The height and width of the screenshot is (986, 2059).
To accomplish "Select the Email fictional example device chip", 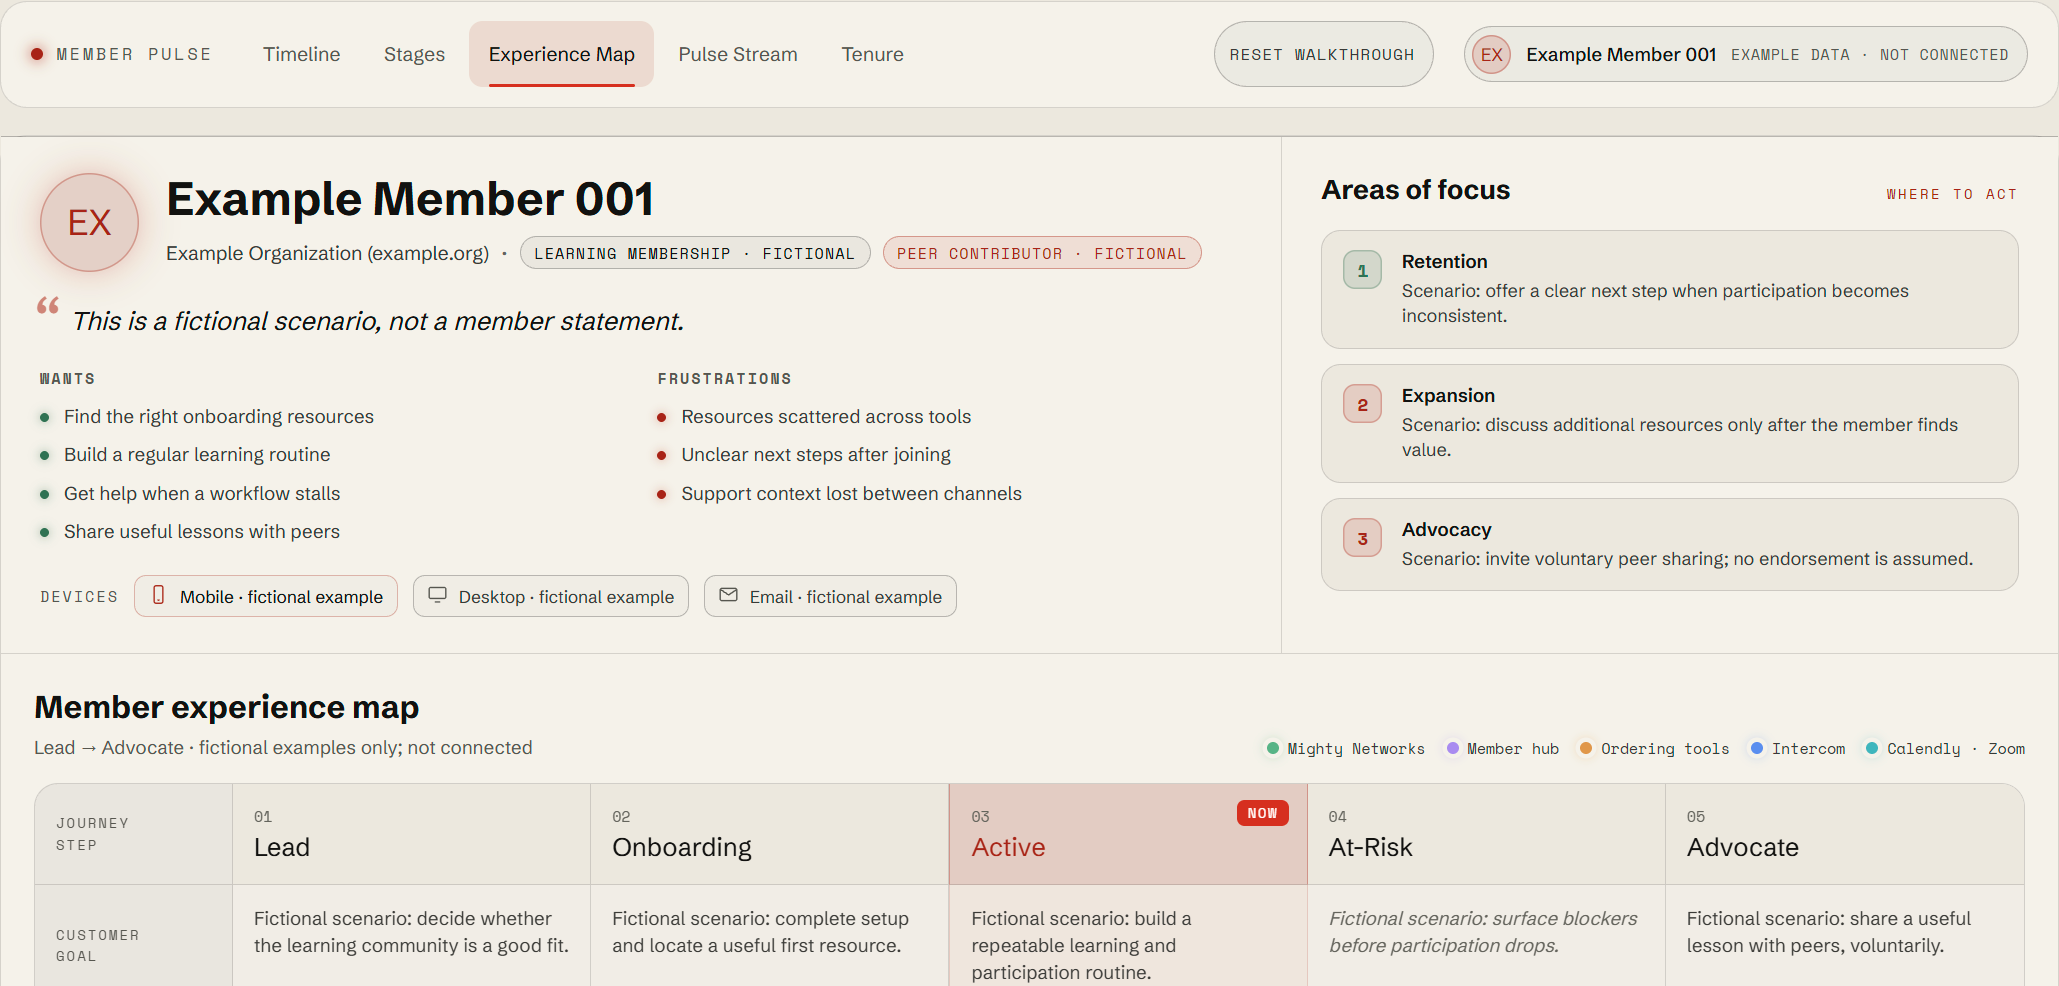I will point(830,596).
